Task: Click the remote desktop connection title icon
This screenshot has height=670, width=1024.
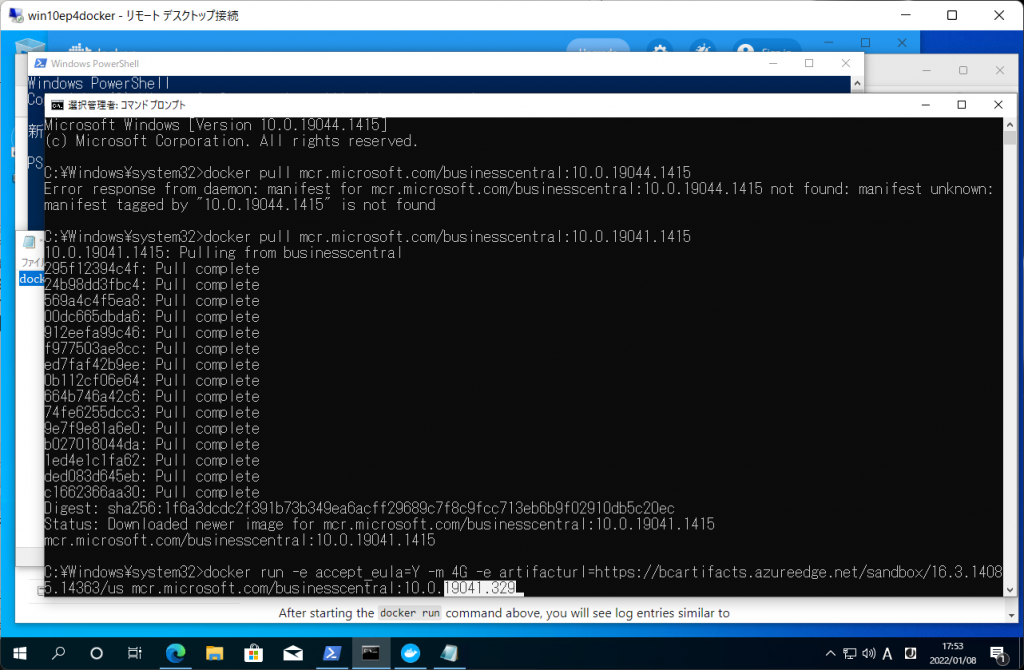Action: pos(15,15)
